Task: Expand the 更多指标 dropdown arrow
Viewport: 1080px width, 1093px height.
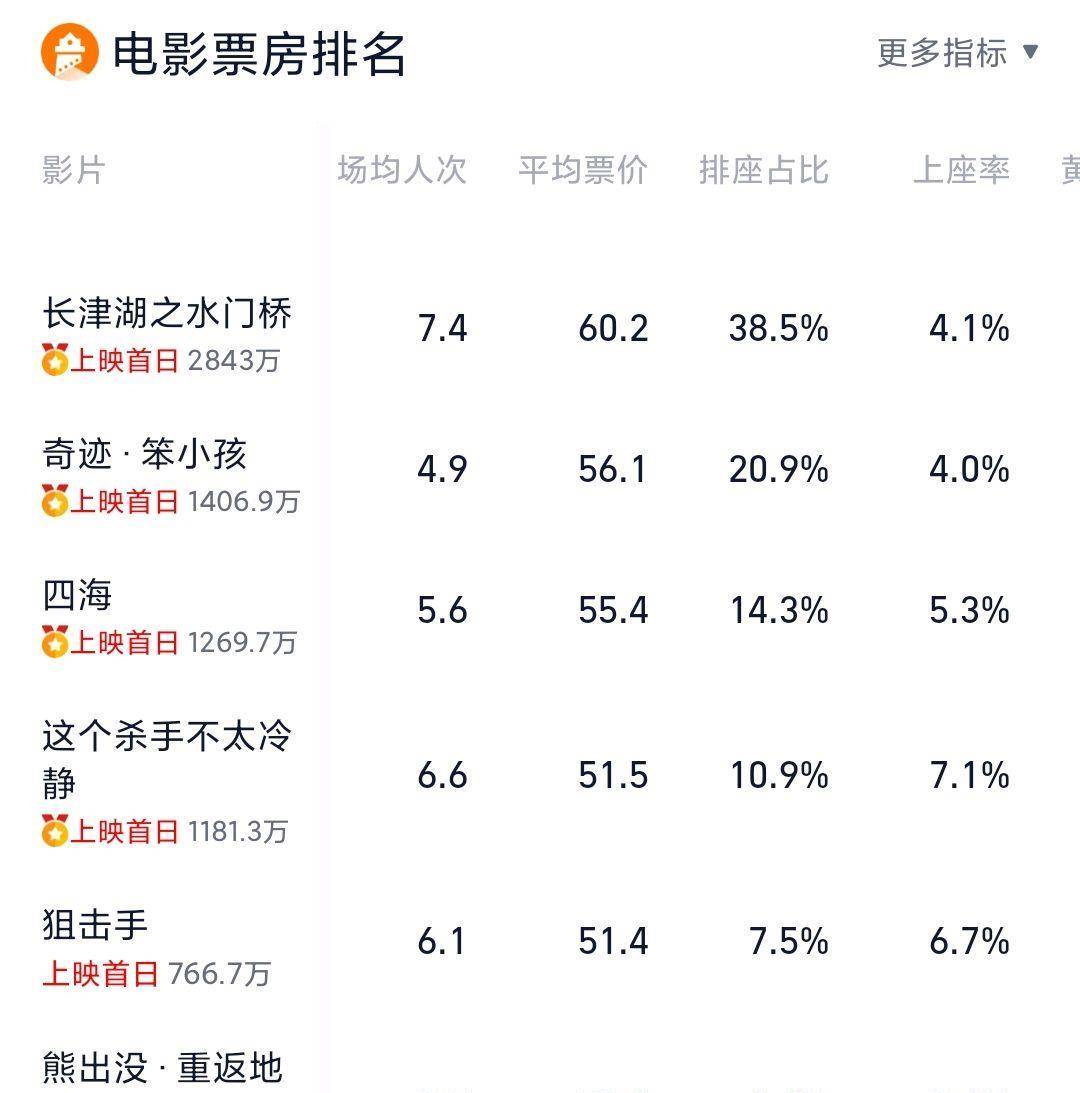Action: point(1030,52)
